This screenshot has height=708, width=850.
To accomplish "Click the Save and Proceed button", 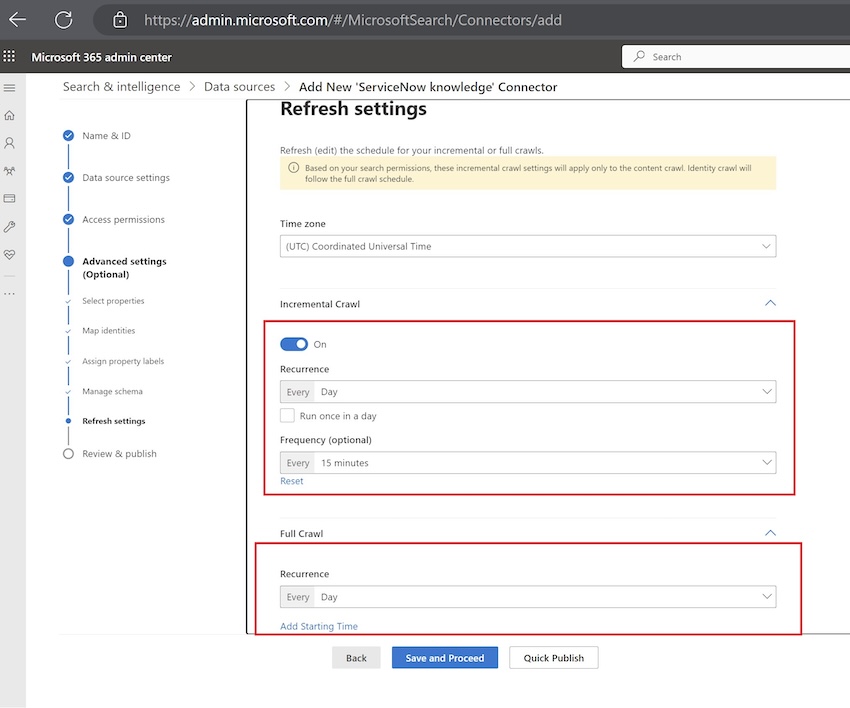I will pyautogui.click(x=444, y=657).
